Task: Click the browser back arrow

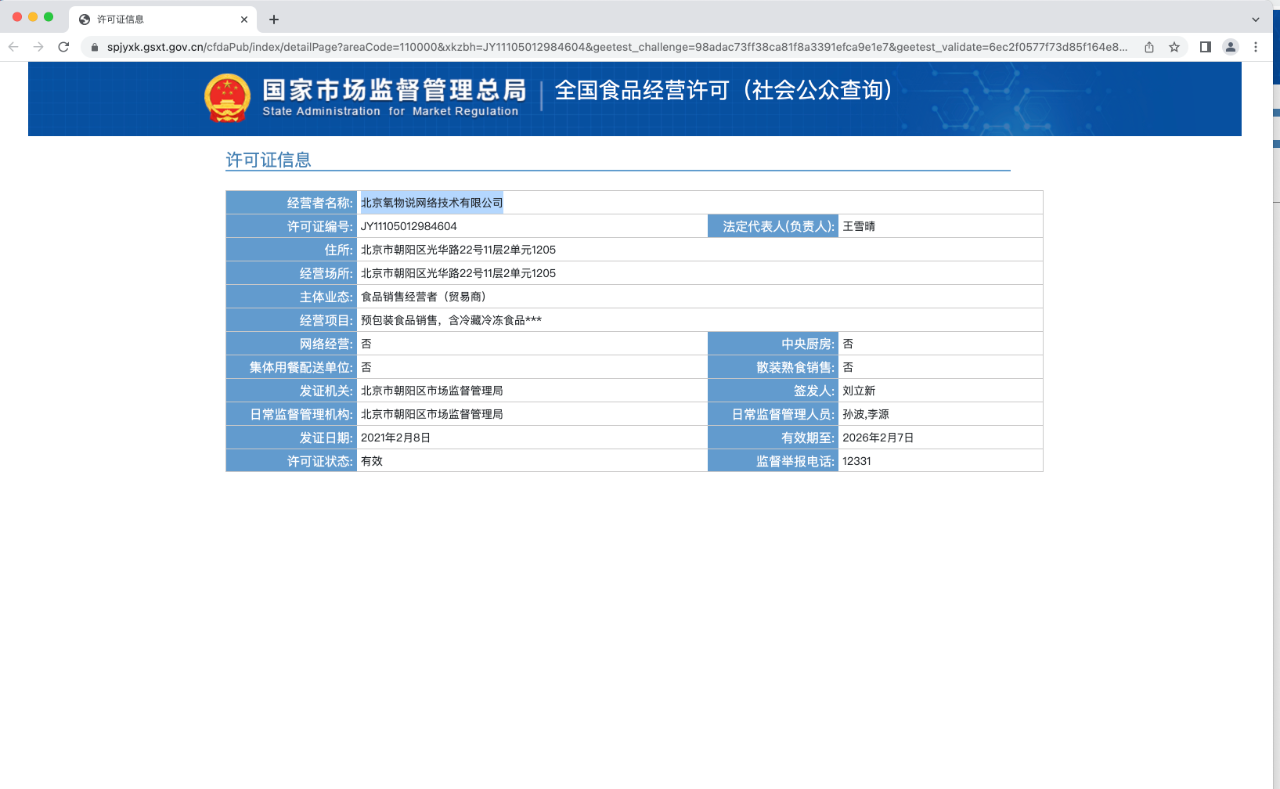Action: (x=13, y=47)
